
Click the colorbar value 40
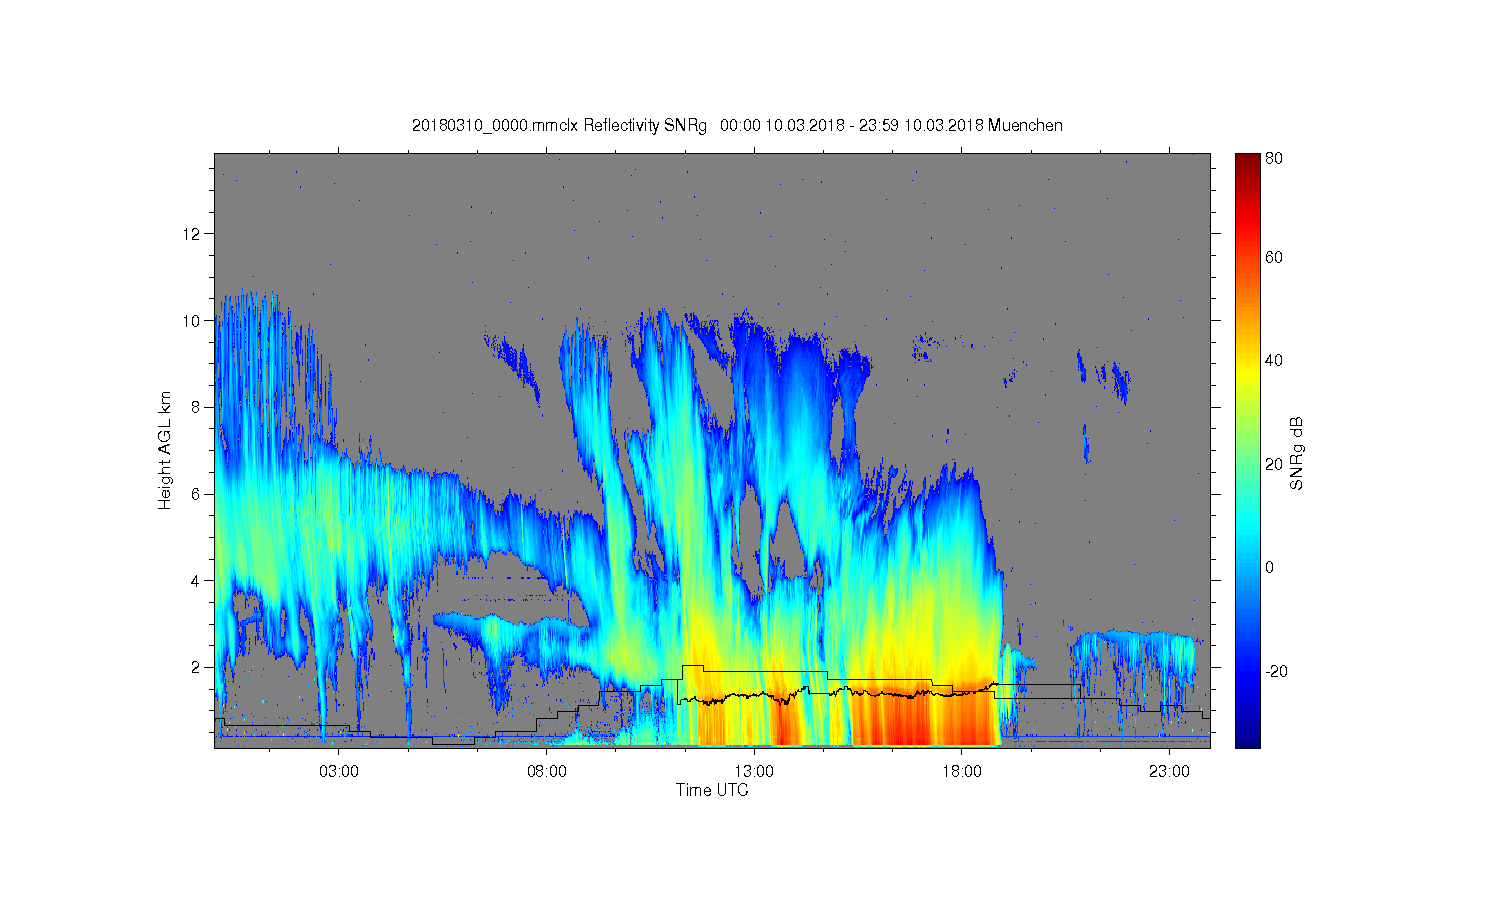1274,361
